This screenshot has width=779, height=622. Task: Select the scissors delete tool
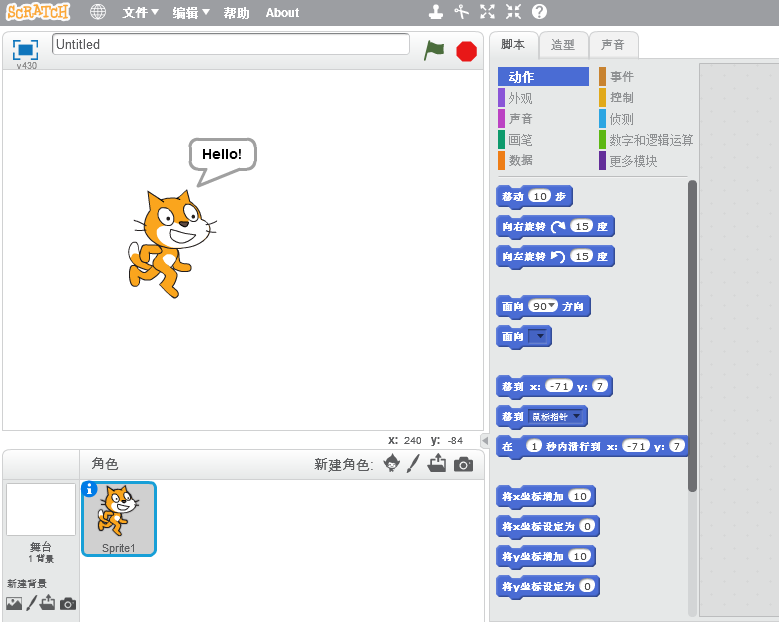pos(462,12)
